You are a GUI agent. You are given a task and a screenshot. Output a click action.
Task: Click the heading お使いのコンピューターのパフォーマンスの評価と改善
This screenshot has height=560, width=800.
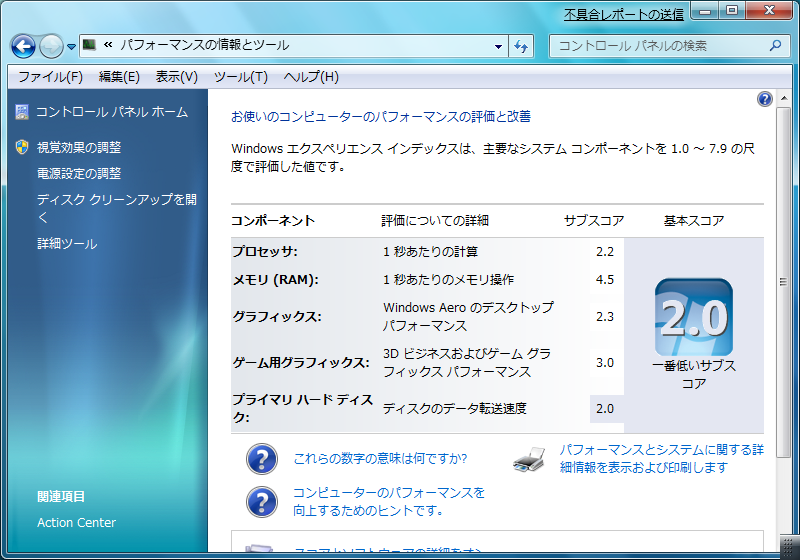[x=381, y=116]
